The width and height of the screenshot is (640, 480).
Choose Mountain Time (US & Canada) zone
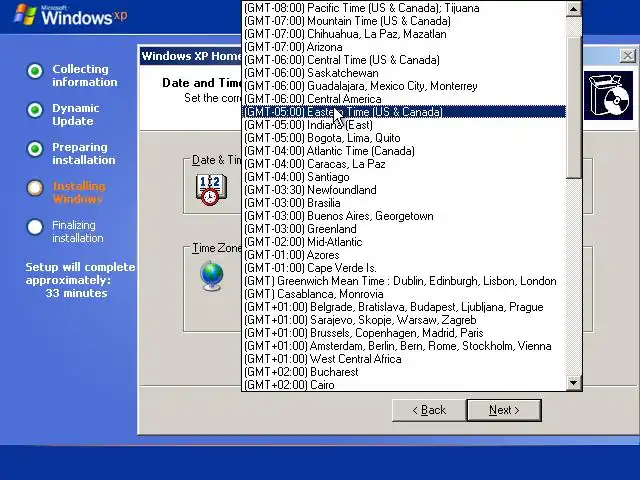click(404, 21)
